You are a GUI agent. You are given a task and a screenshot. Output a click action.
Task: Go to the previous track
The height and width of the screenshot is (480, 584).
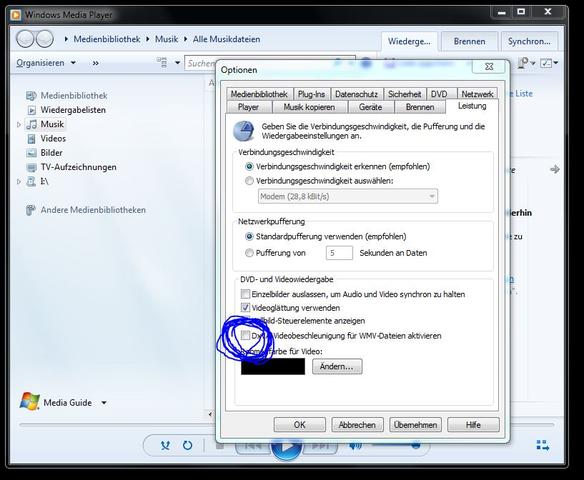(x=253, y=446)
